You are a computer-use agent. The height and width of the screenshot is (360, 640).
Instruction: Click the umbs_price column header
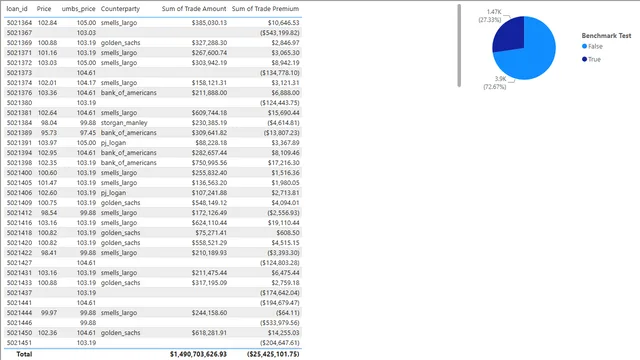click(78, 9)
